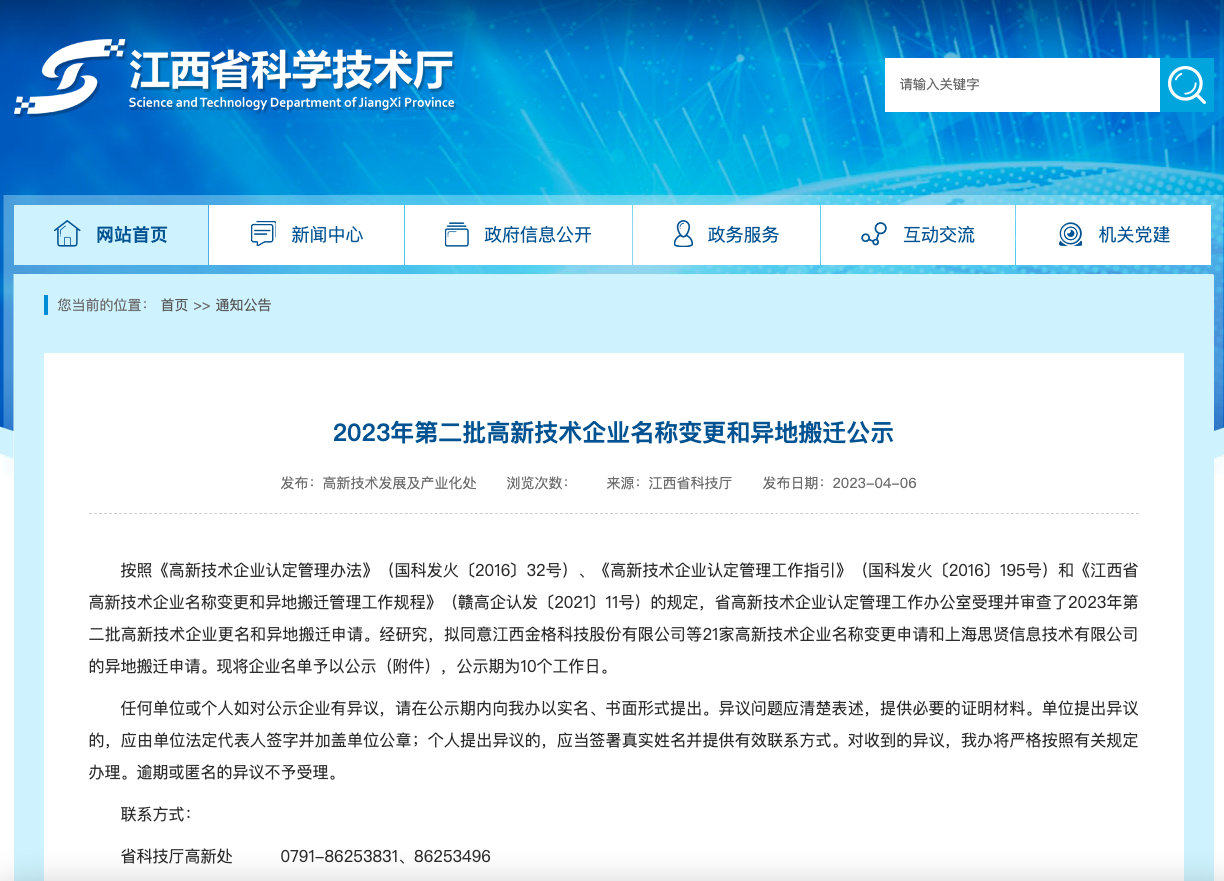The height and width of the screenshot is (881, 1224).
Task: Click the source text 江西省科技厅
Action: [x=690, y=483]
